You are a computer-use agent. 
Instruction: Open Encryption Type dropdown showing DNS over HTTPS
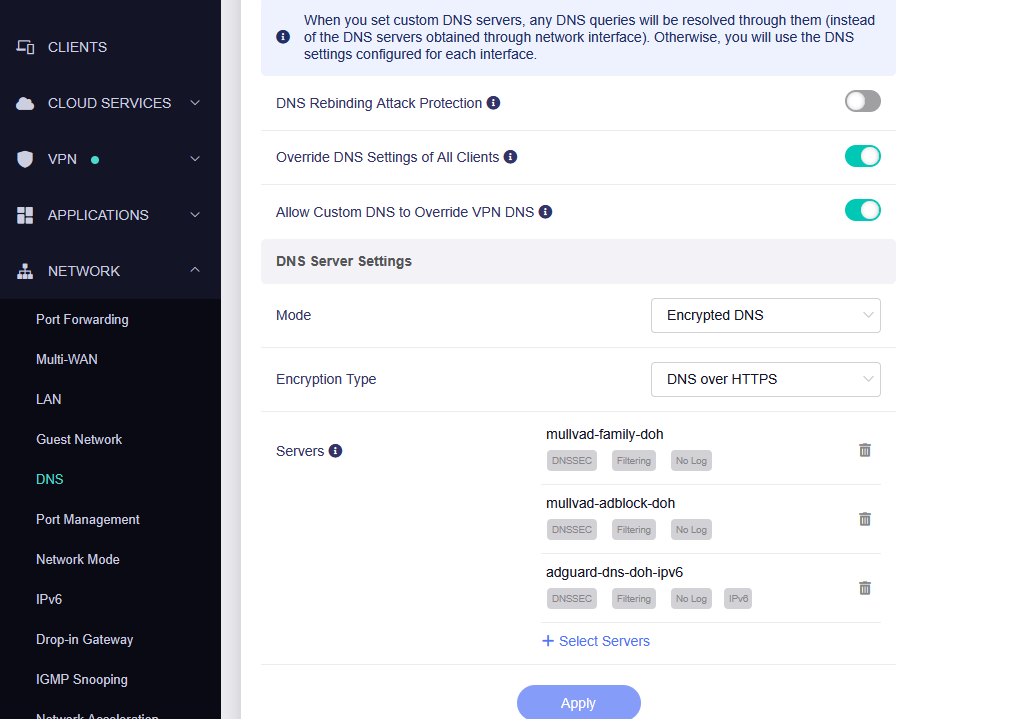(765, 379)
